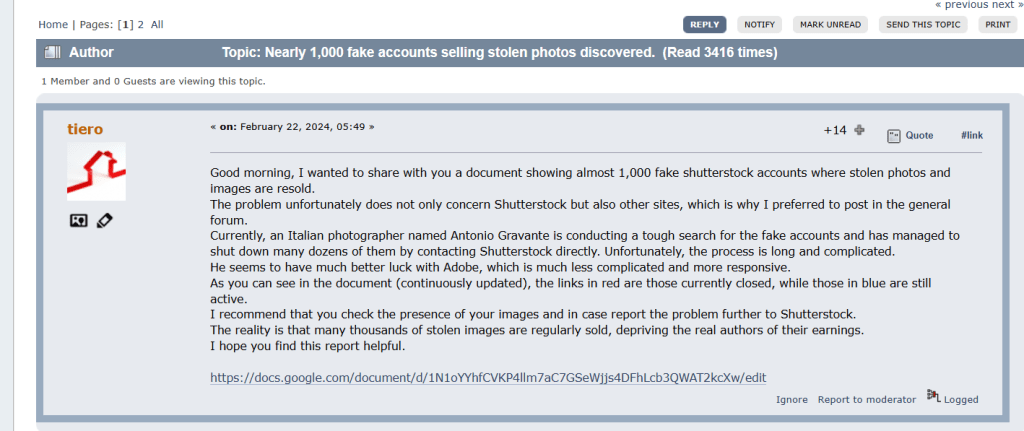This screenshot has height=431, width=1024.
Task: Click the #link post permalink
Action: tap(971, 136)
